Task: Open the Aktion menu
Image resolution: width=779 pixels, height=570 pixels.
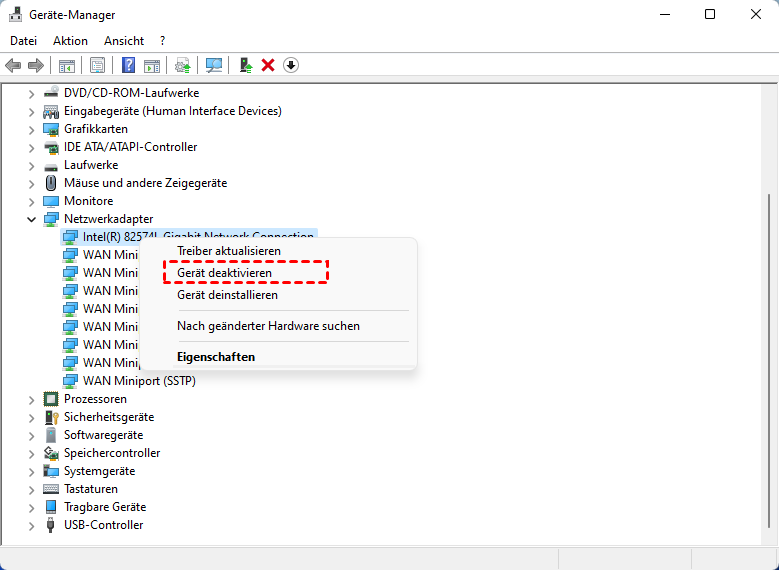Action: coord(71,41)
